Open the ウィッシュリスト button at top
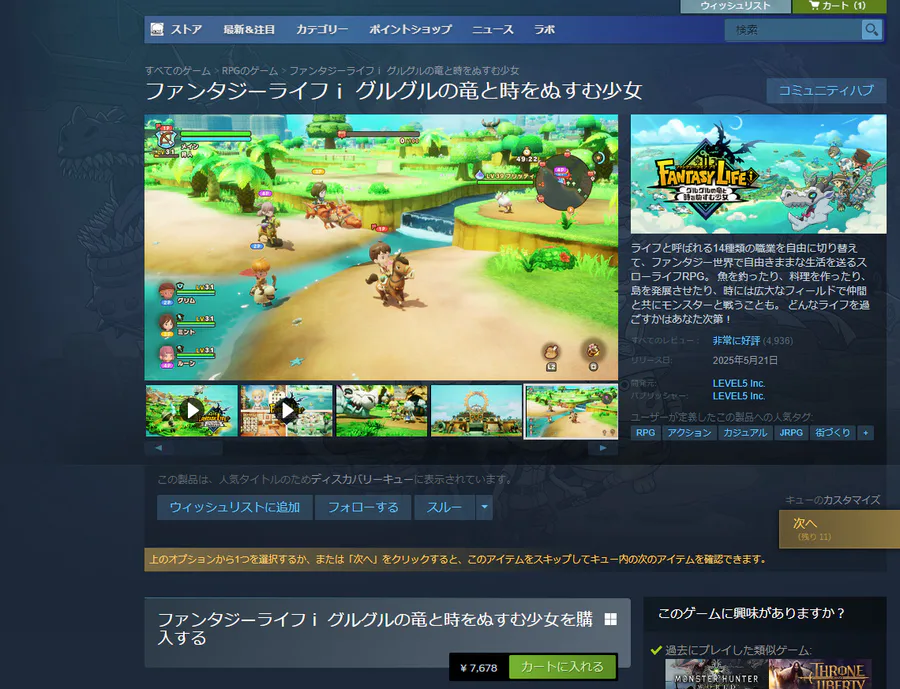Screen dimensions: 900x689 (x=735, y=6)
